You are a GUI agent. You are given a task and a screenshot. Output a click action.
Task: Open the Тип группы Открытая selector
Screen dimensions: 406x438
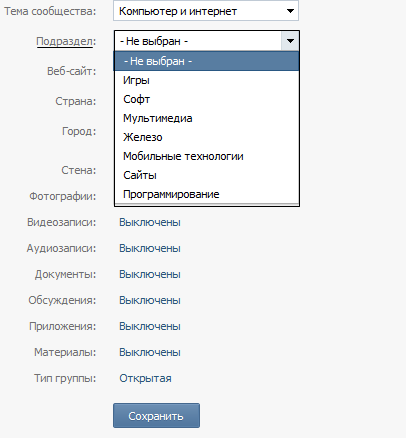[x=145, y=378]
